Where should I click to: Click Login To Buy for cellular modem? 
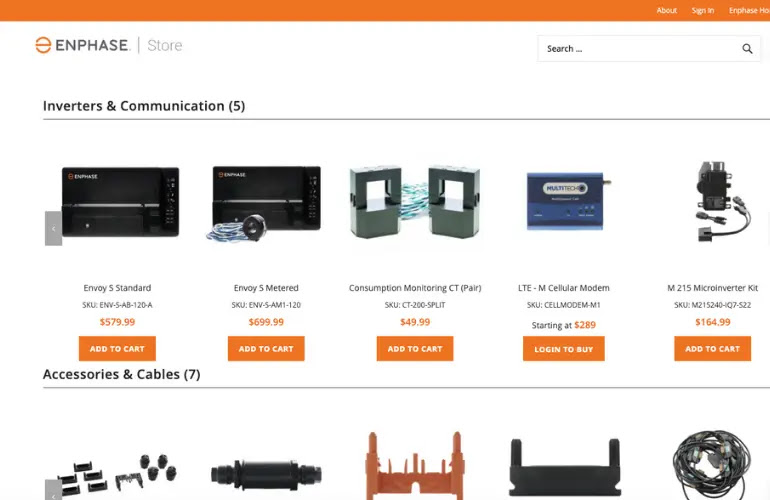(x=564, y=349)
